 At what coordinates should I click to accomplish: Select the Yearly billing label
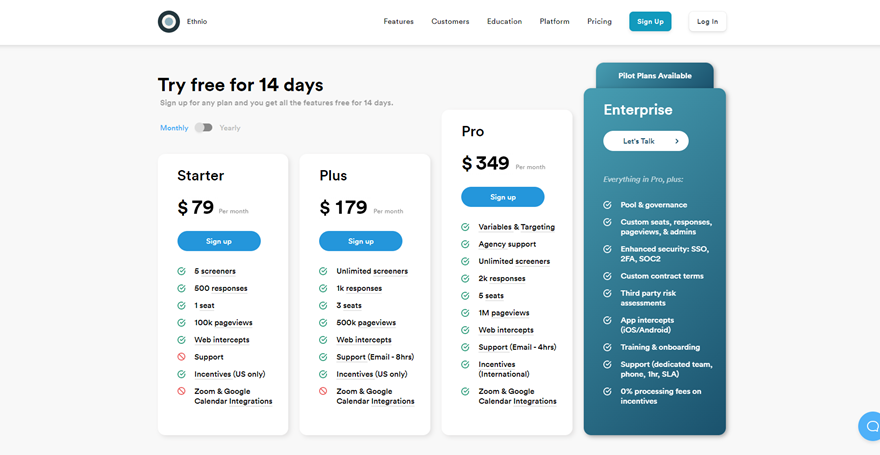230,128
